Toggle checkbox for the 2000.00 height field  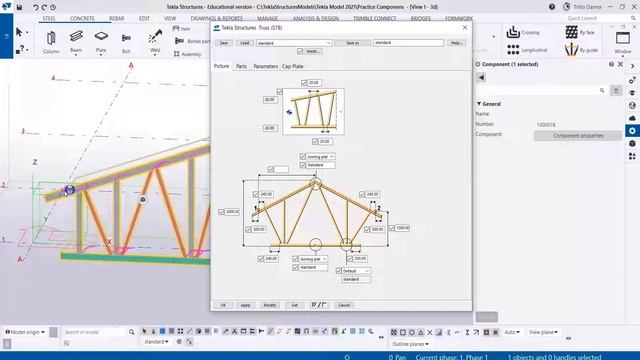221,212
